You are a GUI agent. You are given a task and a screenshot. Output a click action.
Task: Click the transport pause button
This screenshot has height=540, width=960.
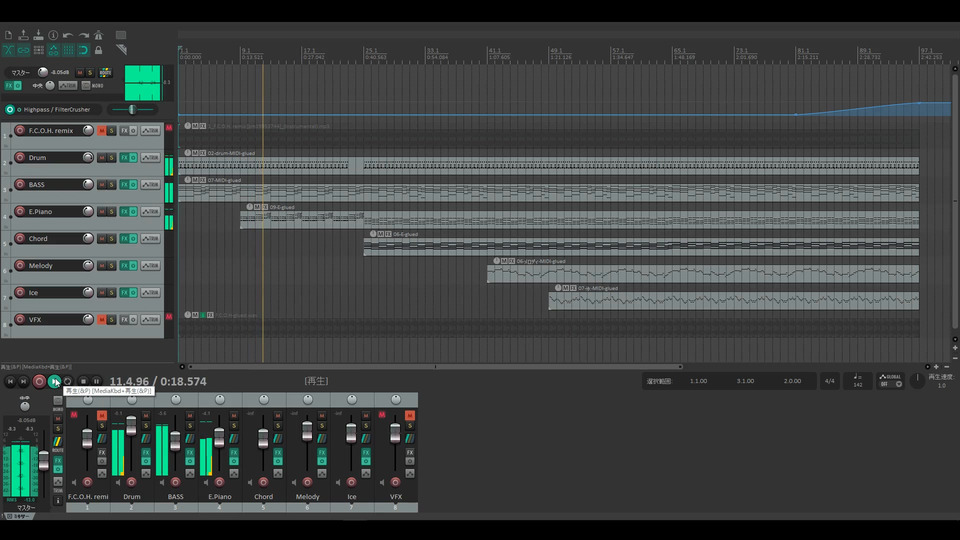(96, 381)
